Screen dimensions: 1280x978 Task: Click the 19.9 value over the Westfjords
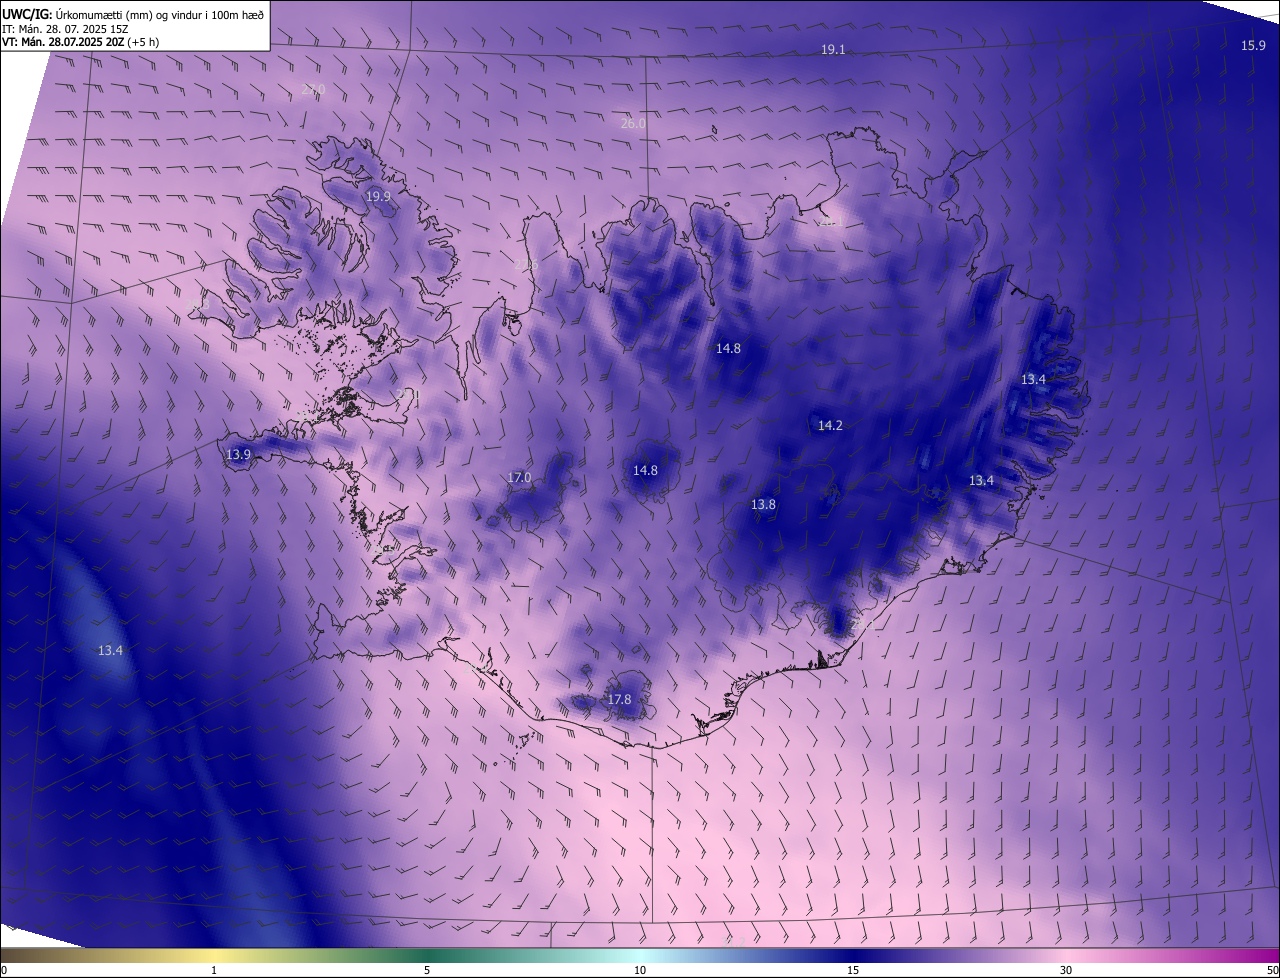pyautogui.click(x=378, y=197)
